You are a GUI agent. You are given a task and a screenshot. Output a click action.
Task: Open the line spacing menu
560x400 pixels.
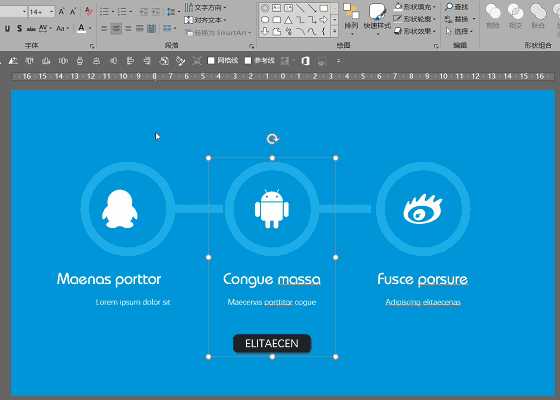173,12
